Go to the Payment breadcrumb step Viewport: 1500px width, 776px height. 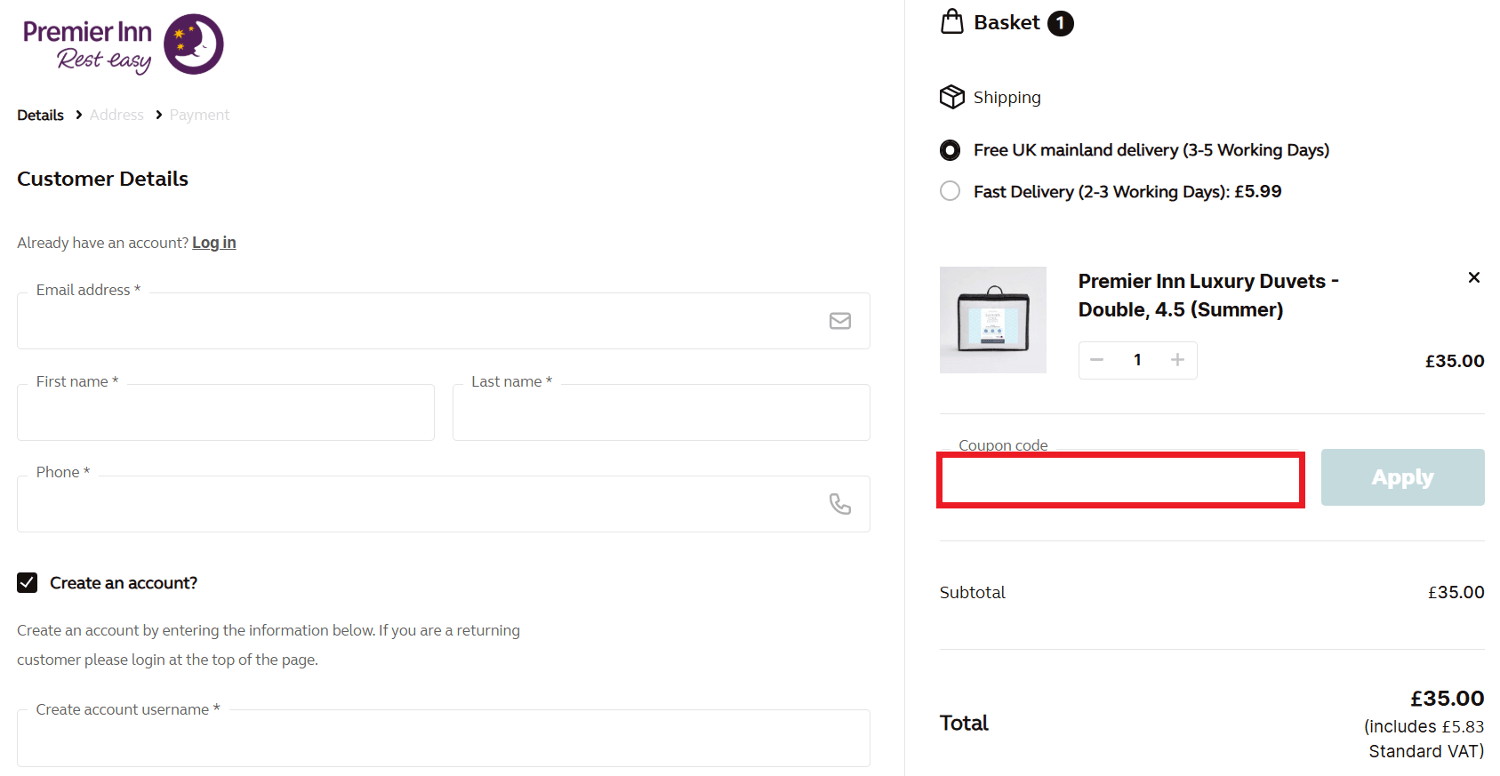[200, 115]
